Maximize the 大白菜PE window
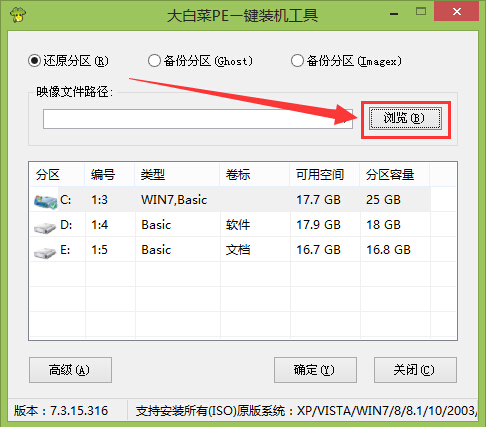The height and width of the screenshot is (427, 486). pyautogui.click(x=421, y=12)
